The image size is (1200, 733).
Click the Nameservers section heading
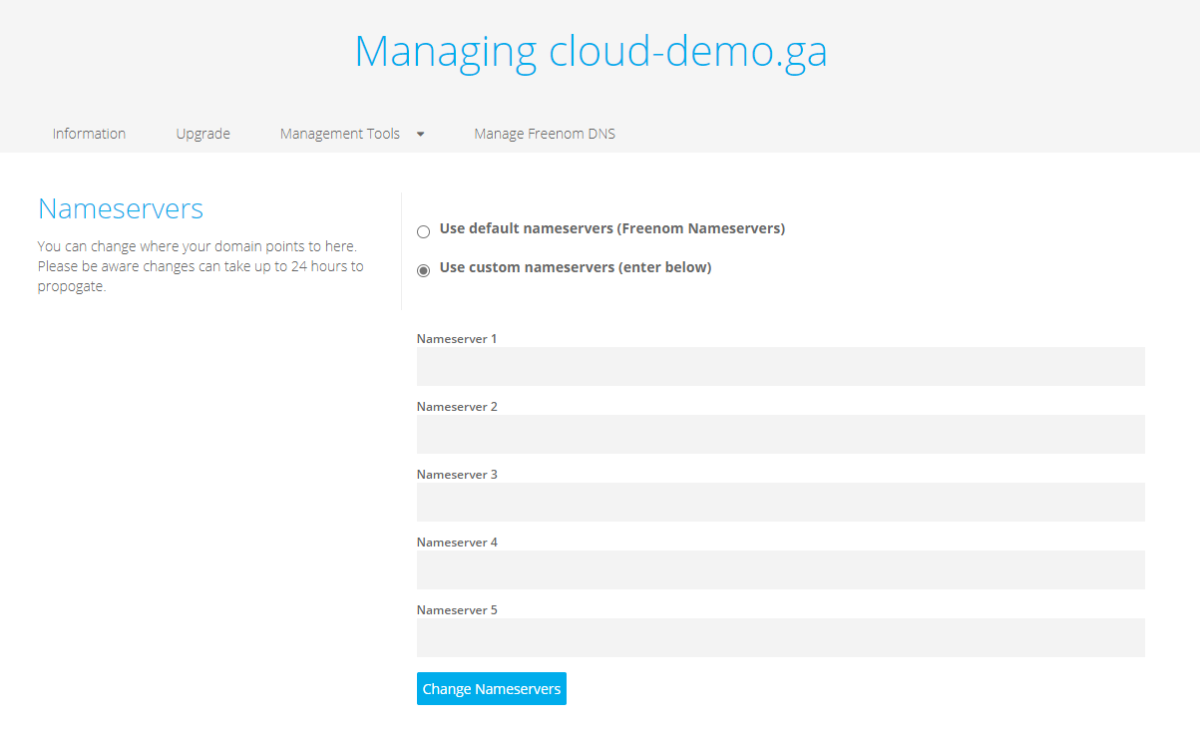(121, 209)
